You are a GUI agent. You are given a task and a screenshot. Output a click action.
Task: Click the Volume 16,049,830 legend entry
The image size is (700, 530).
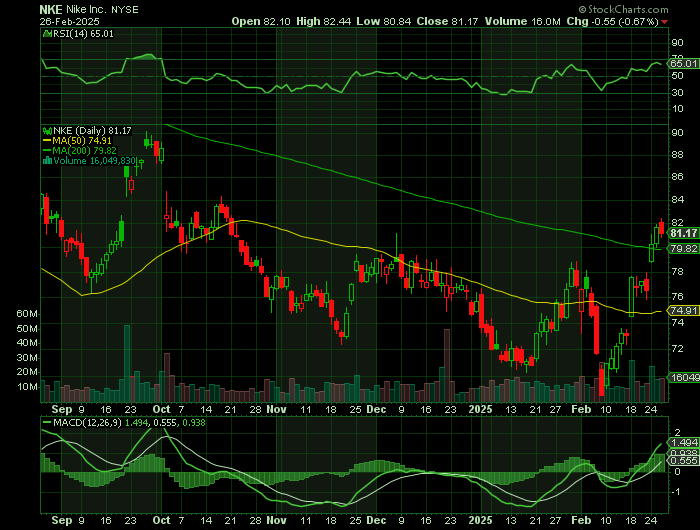point(94,161)
